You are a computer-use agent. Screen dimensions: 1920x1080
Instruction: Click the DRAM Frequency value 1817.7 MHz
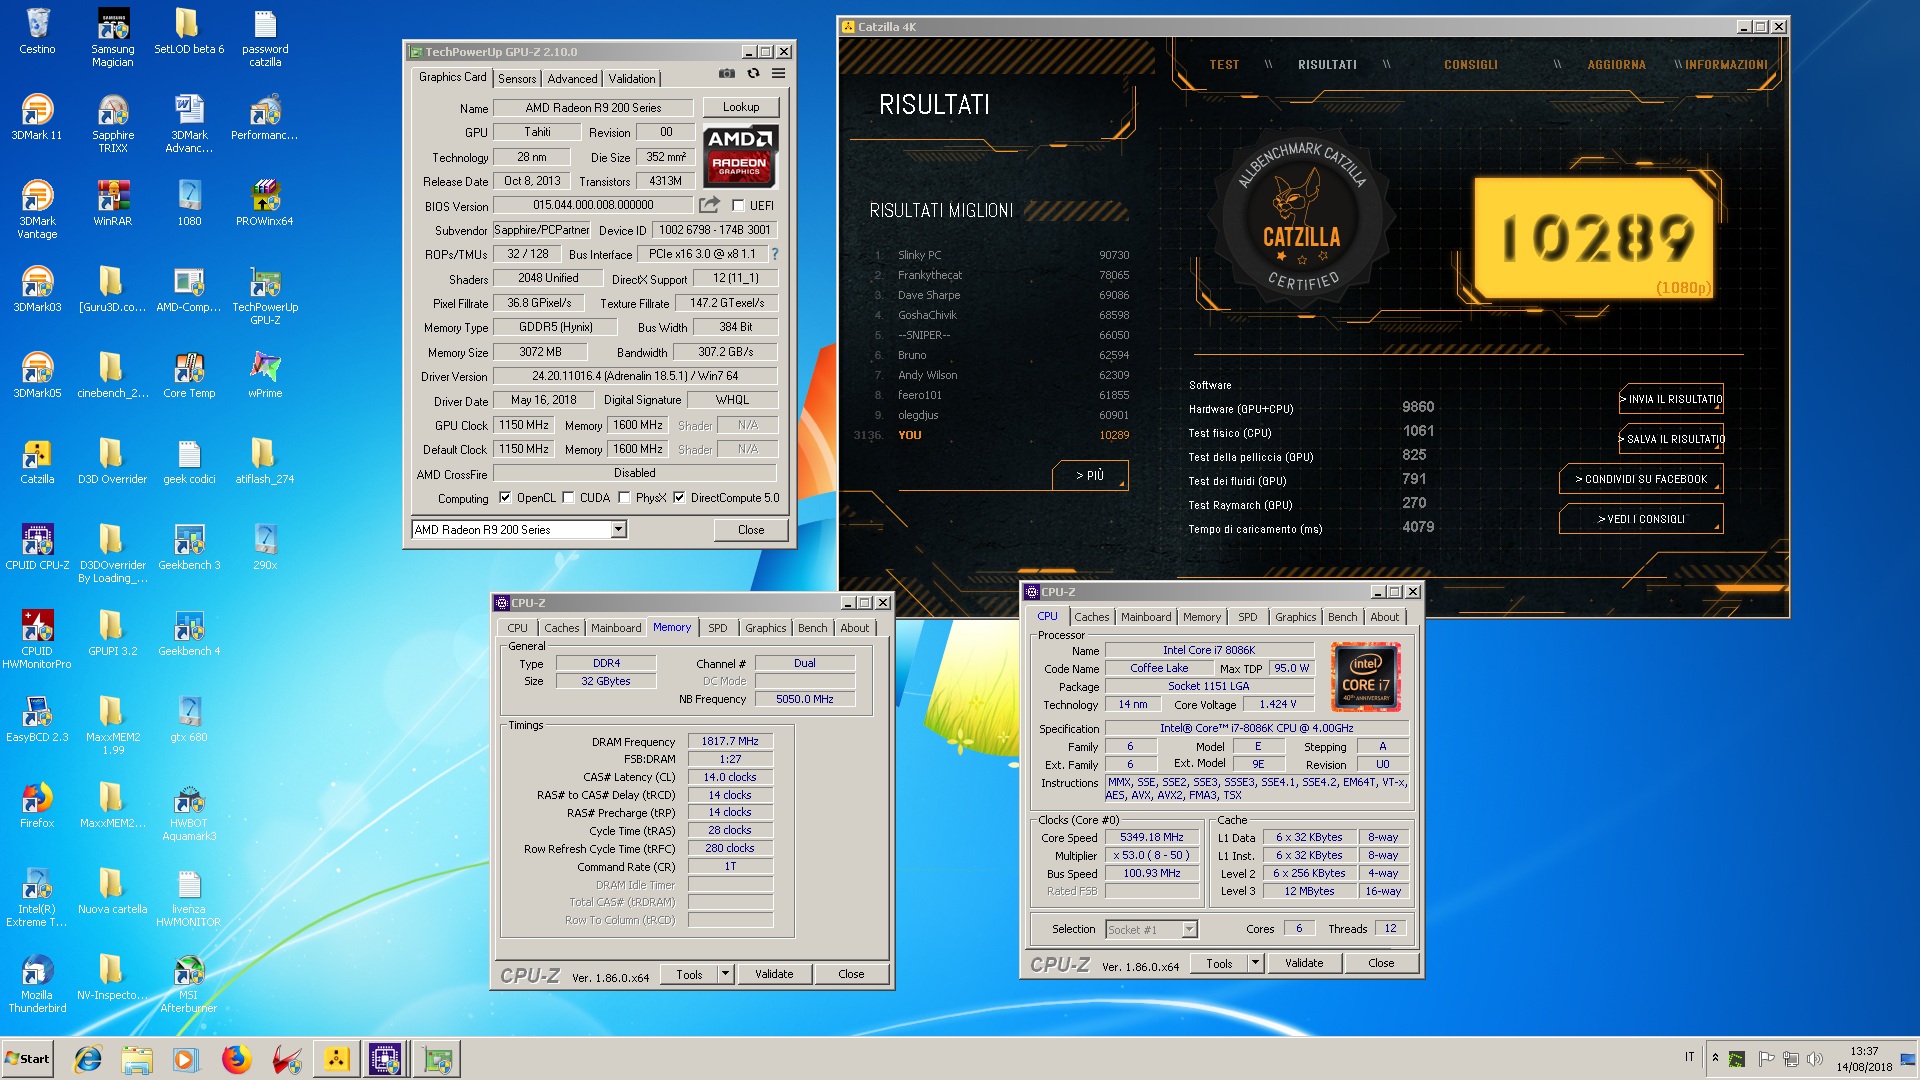pyautogui.click(x=730, y=742)
